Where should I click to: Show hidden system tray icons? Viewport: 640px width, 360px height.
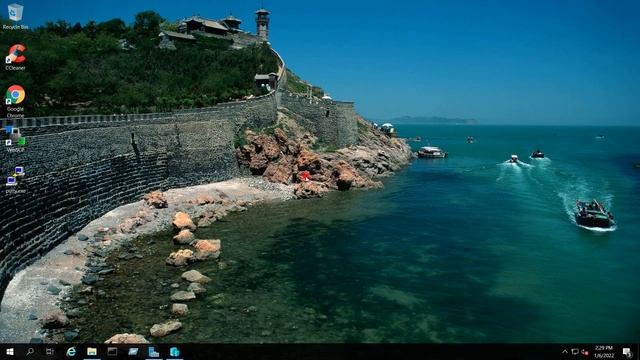pyautogui.click(x=565, y=351)
